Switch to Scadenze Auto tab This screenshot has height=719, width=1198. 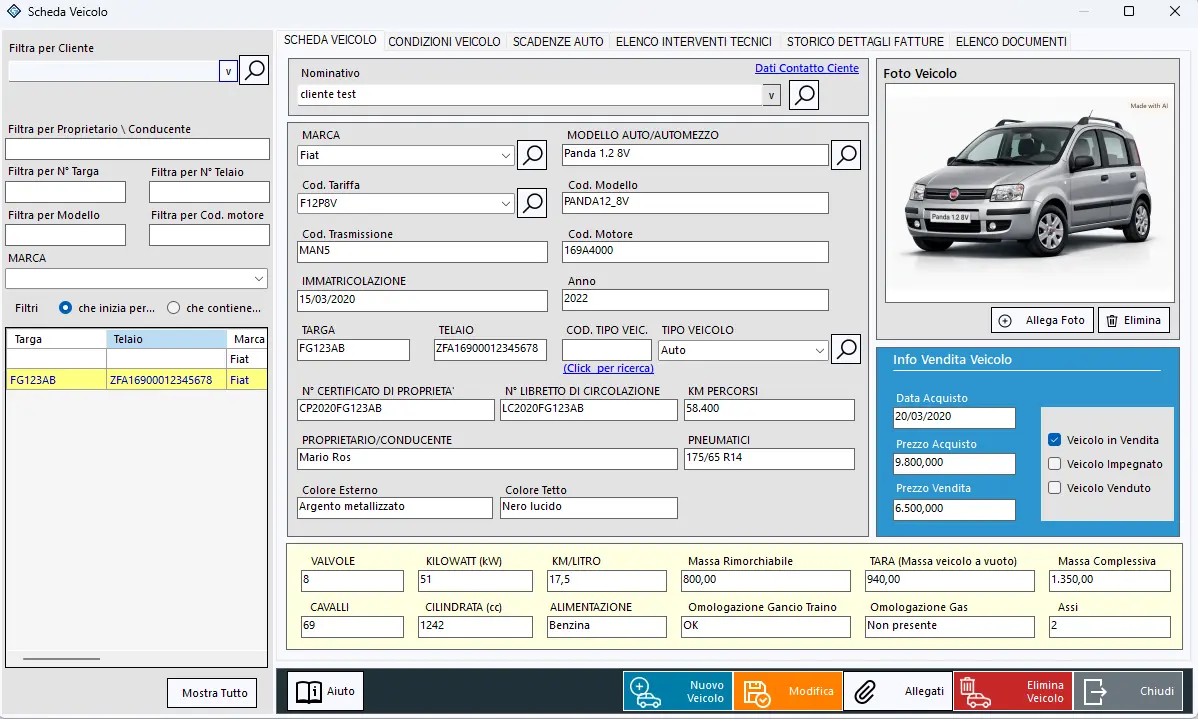click(x=558, y=42)
